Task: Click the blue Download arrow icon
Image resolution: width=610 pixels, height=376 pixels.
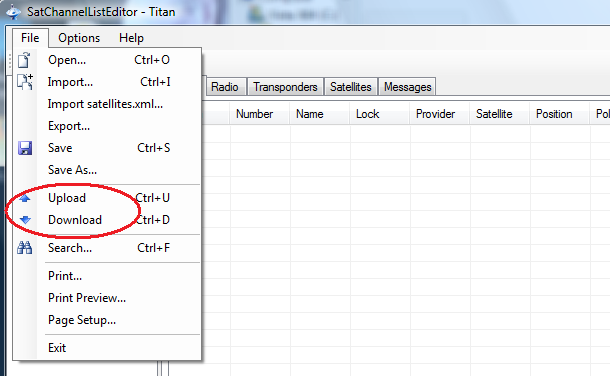Action: [x=25, y=220]
